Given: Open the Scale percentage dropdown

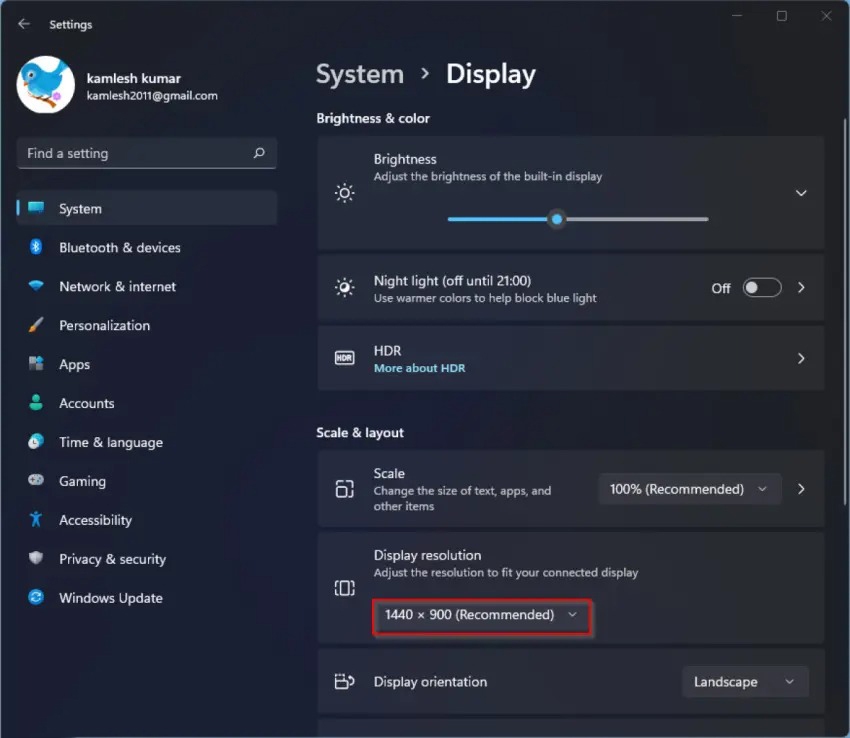Looking at the screenshot, I should [688, 489].
